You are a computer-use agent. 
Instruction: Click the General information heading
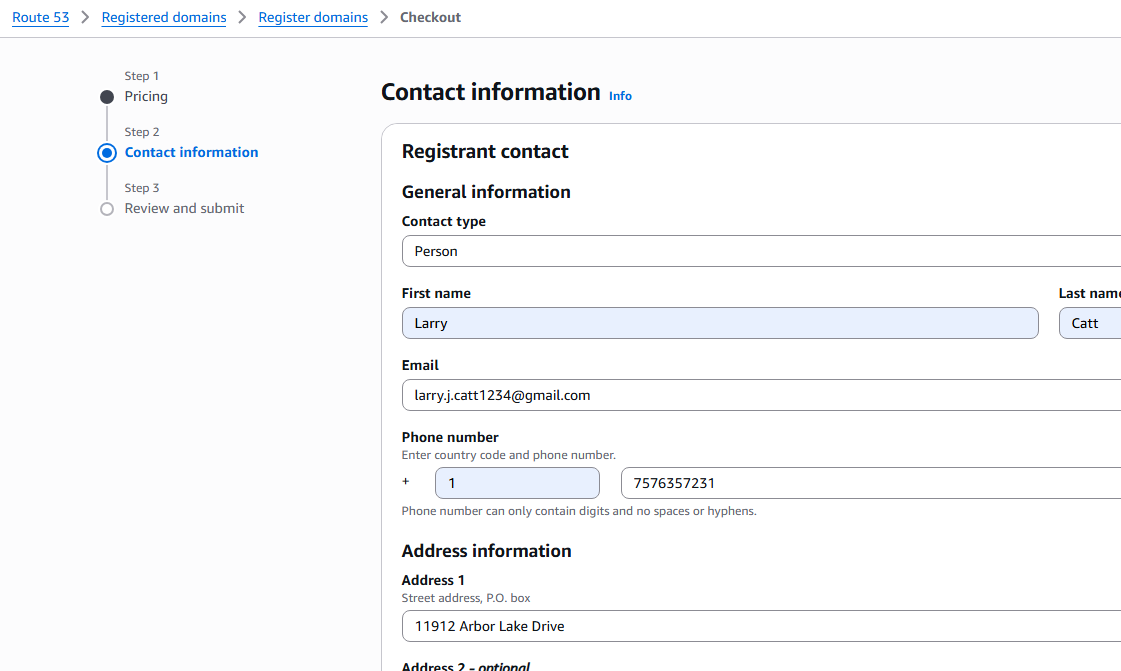[486, 192]
